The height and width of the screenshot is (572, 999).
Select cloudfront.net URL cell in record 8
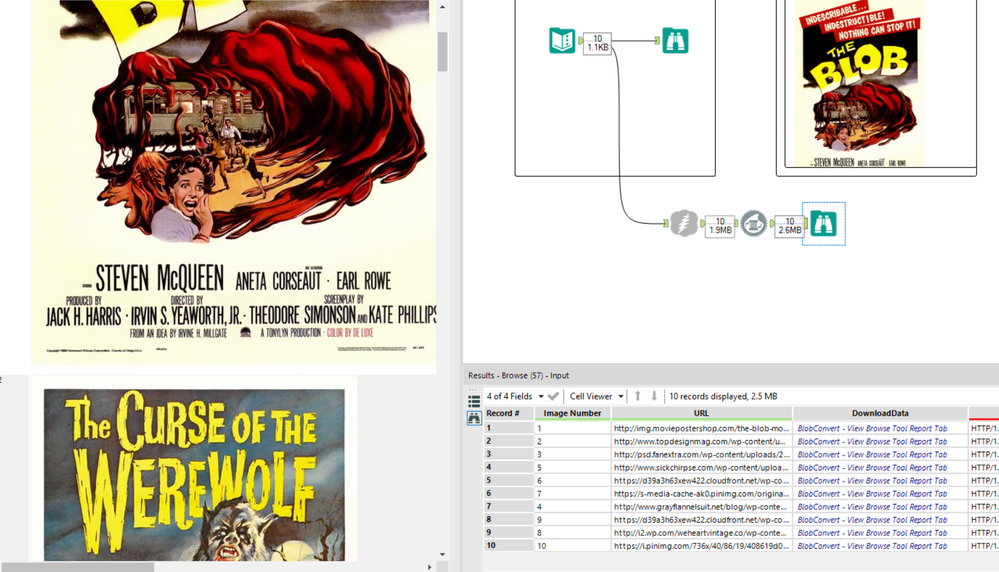click(x=701, y=520)
